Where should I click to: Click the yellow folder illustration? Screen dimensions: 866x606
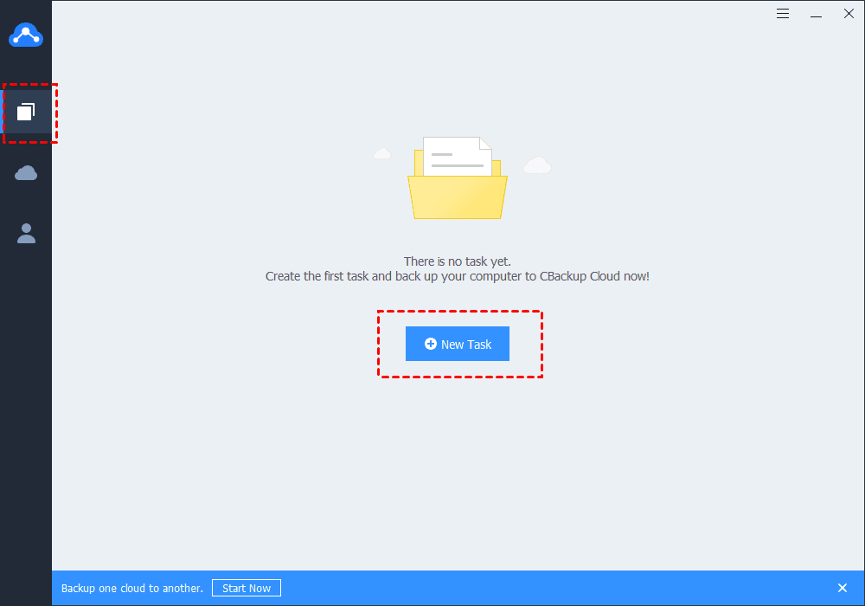457,198
